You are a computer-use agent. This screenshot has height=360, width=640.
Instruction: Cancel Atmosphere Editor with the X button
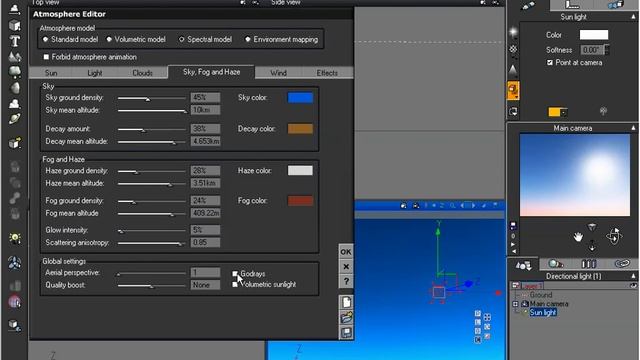point(346,267)
